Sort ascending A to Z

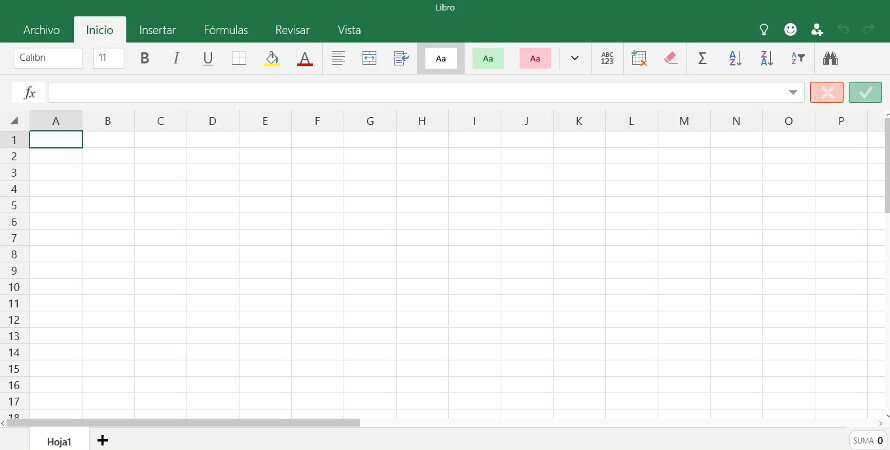pos(736,58)
